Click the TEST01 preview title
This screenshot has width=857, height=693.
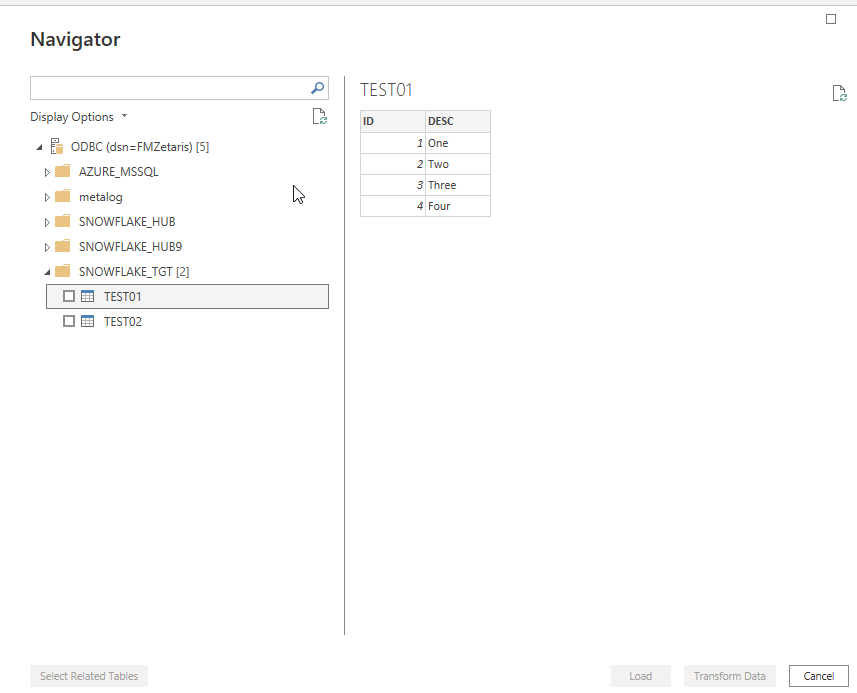[386, 90]
